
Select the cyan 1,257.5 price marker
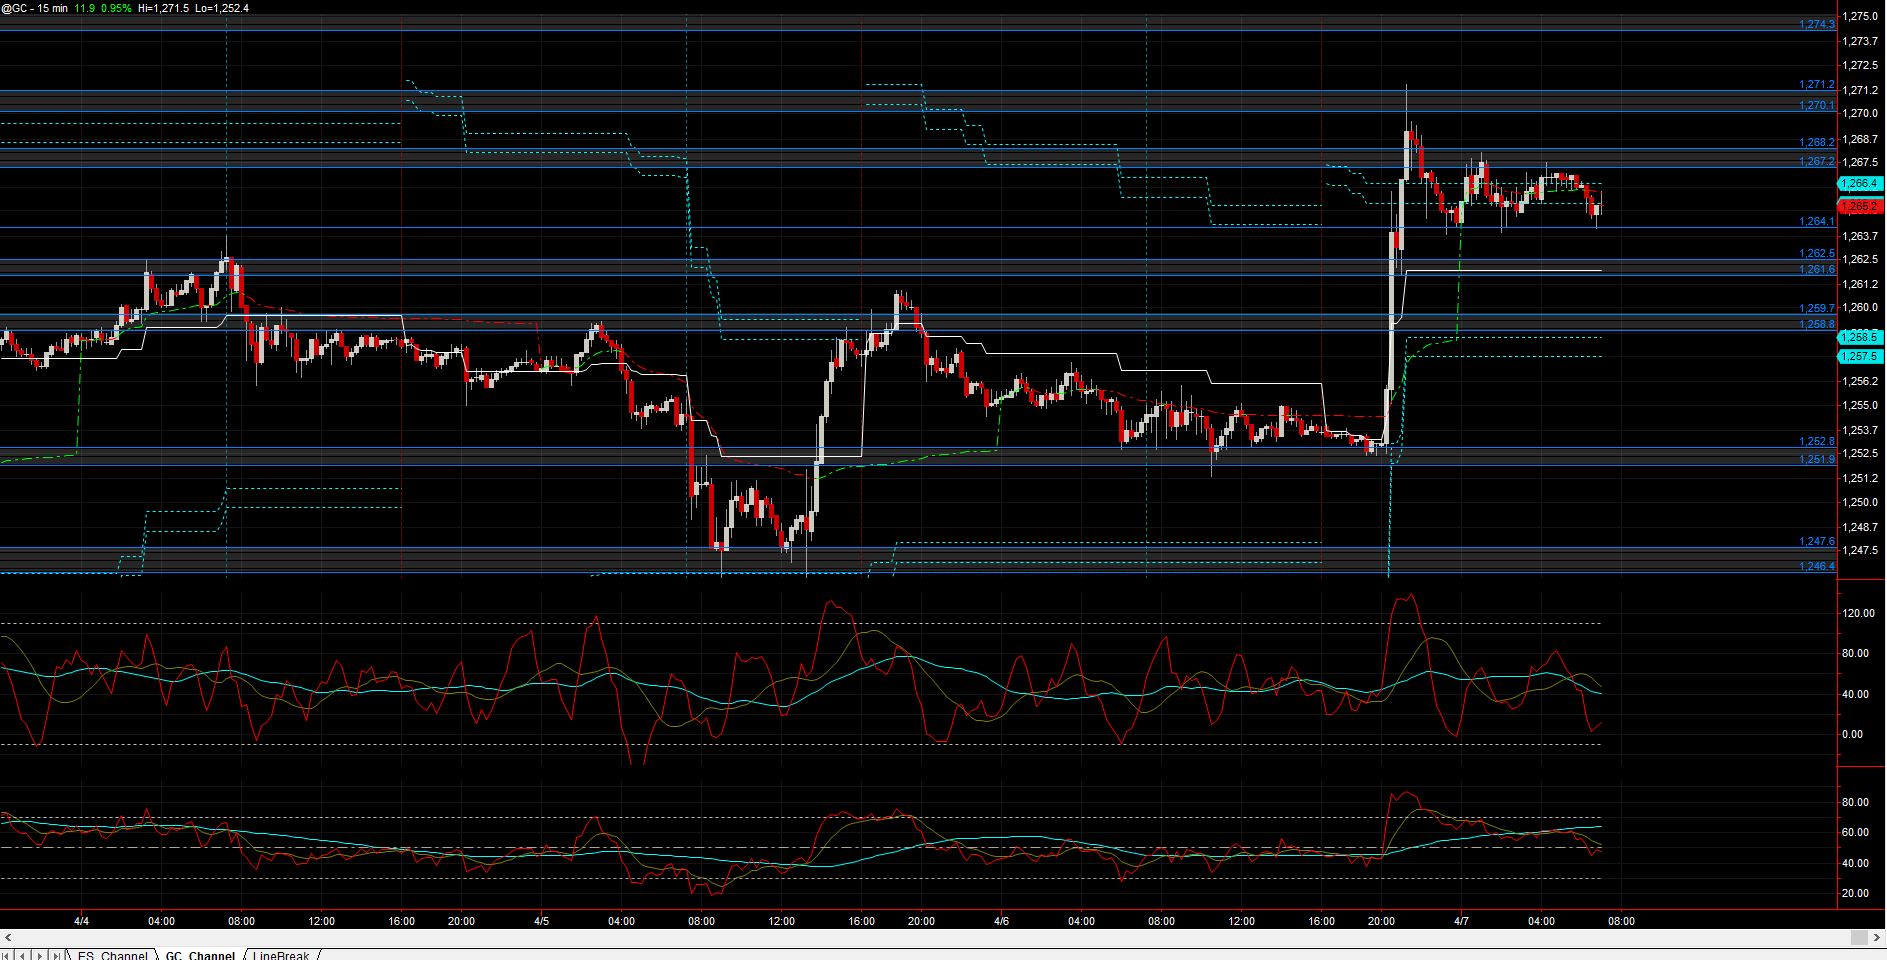1860,356
